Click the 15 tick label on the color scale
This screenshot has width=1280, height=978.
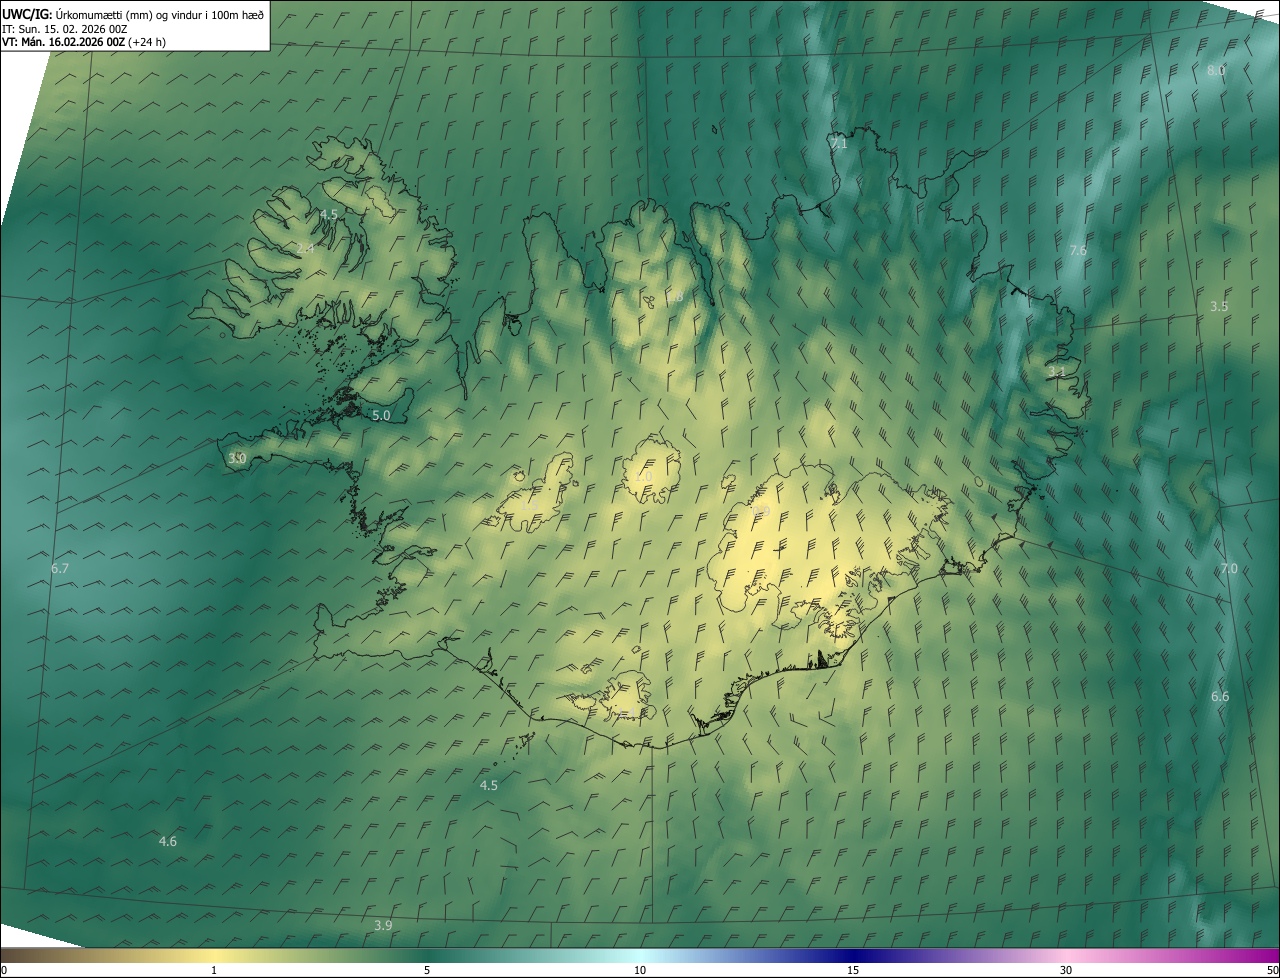point(853,970)
